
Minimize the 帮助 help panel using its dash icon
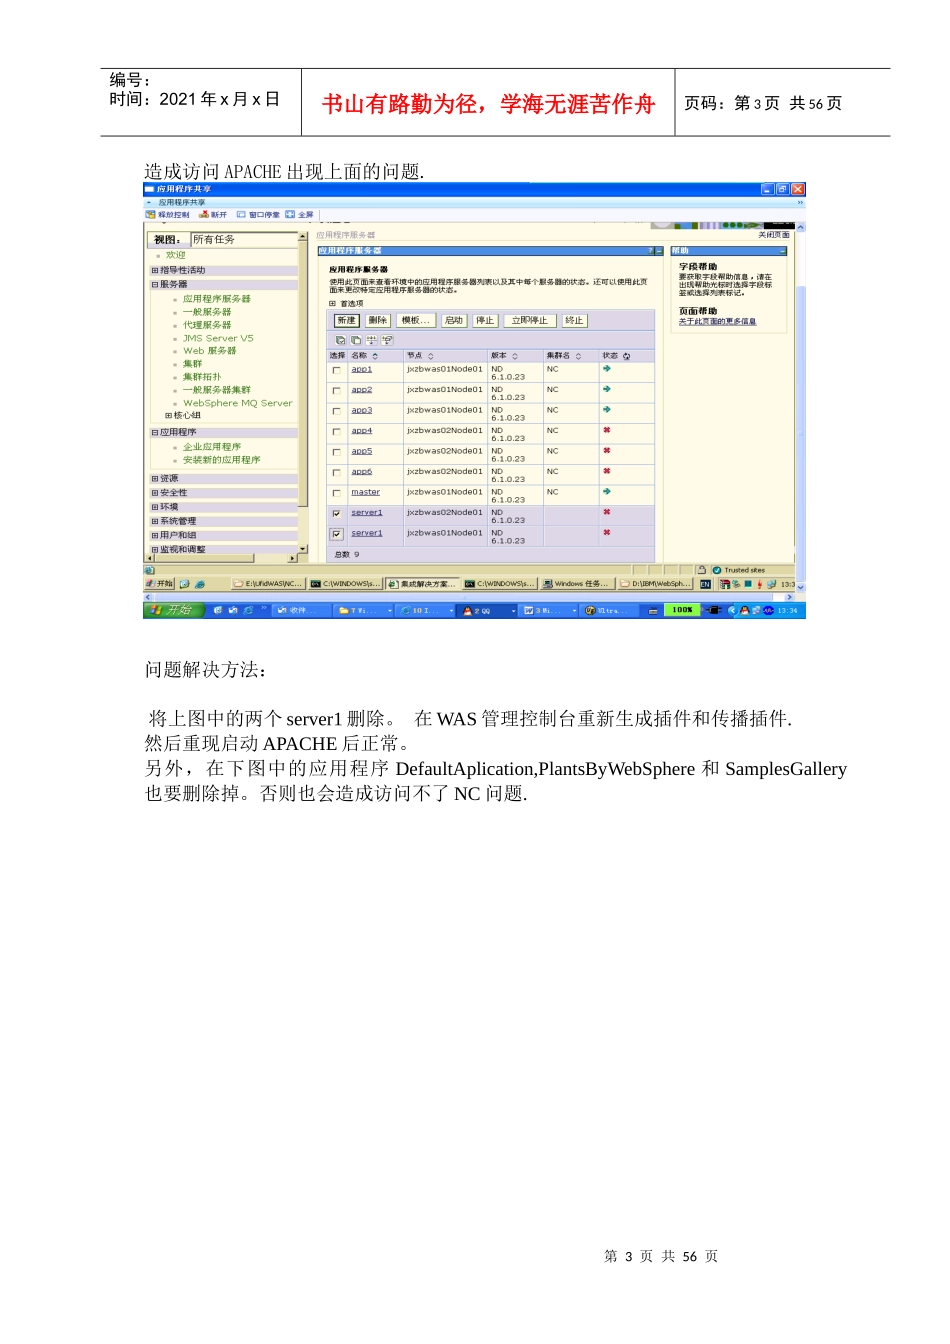[783, 251]
